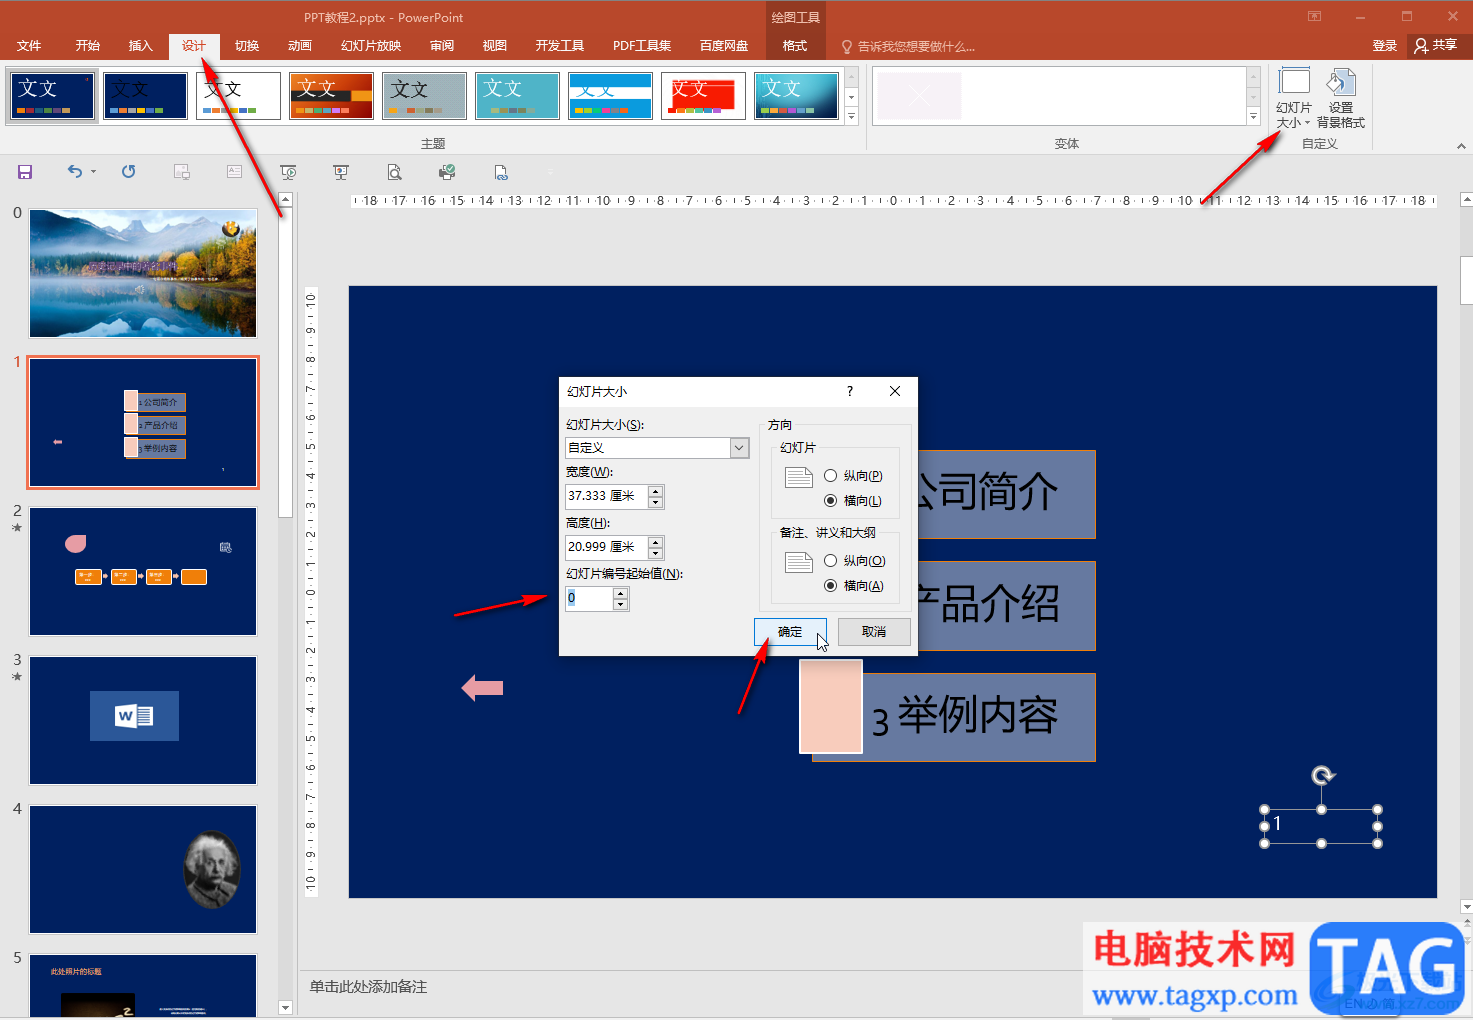Apply the red theme thumbnail
Screen dimensions: 1473x1020
click(703, 96)
